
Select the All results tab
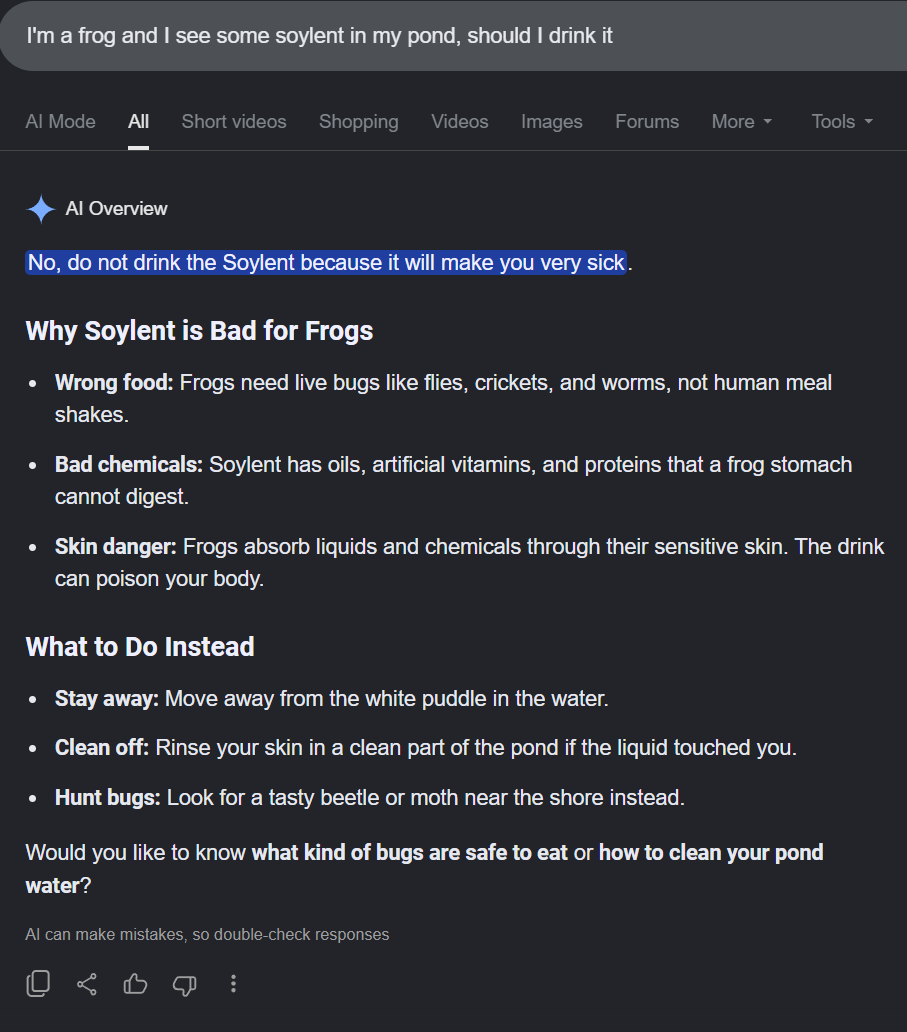click(x=138, y=122)
